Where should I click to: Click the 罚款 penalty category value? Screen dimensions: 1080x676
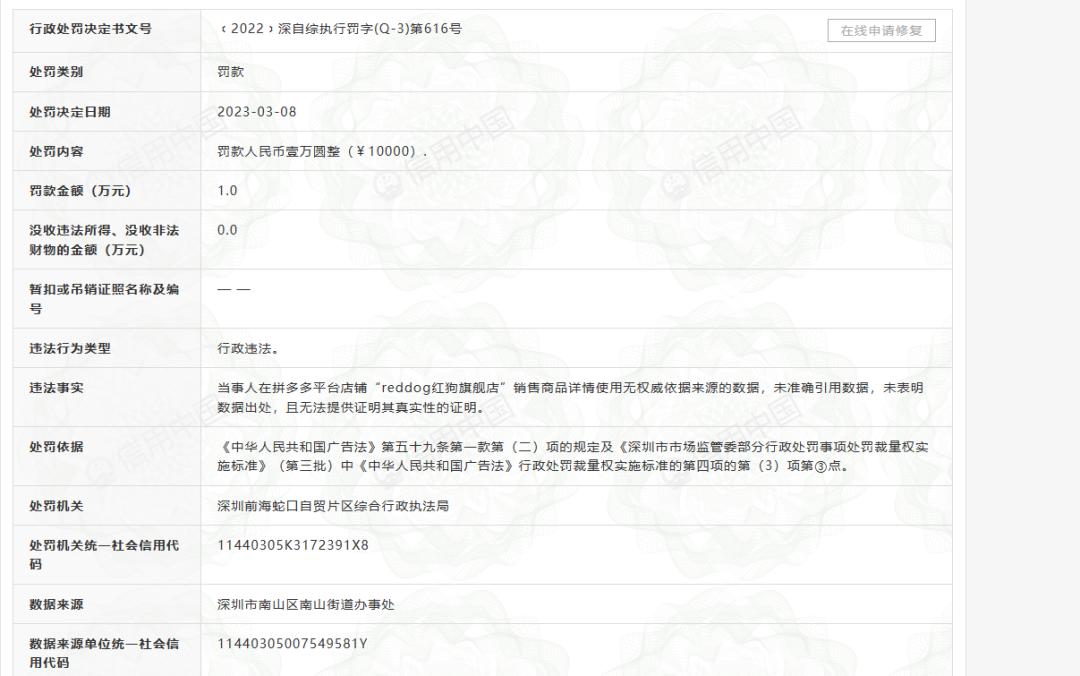(227, 72)
